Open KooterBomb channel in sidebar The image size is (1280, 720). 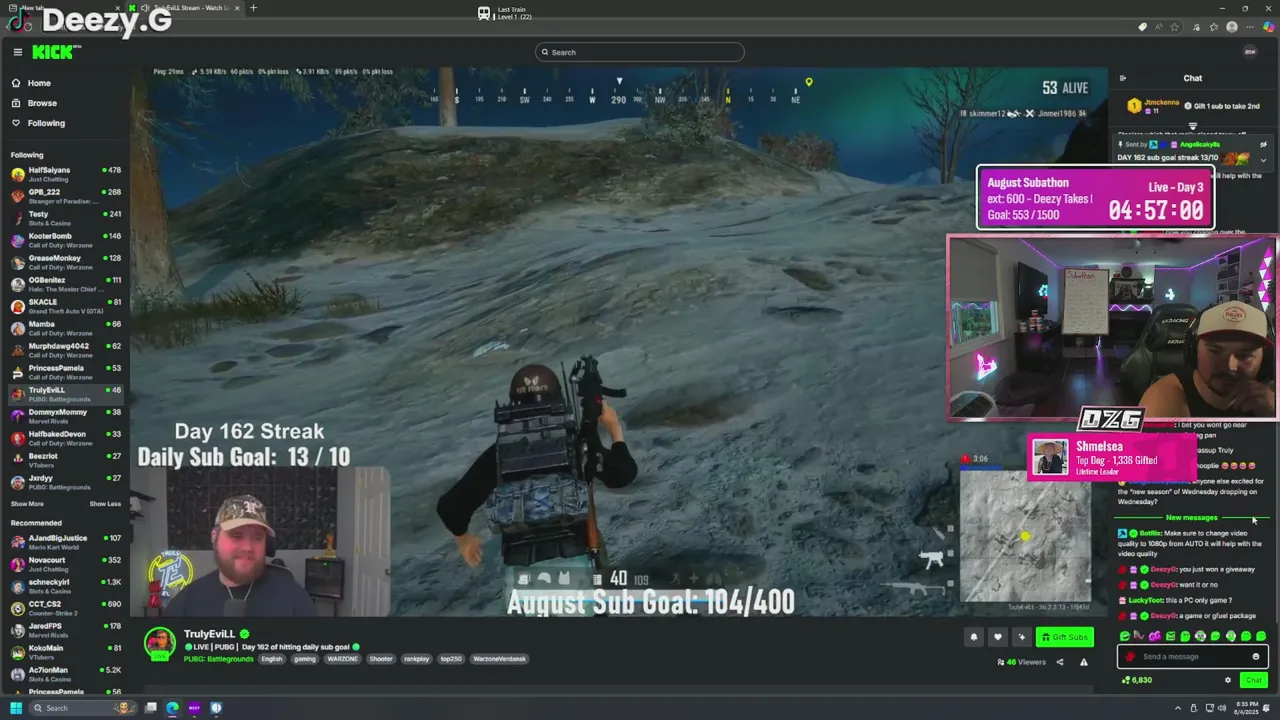[x=66, y=240]
